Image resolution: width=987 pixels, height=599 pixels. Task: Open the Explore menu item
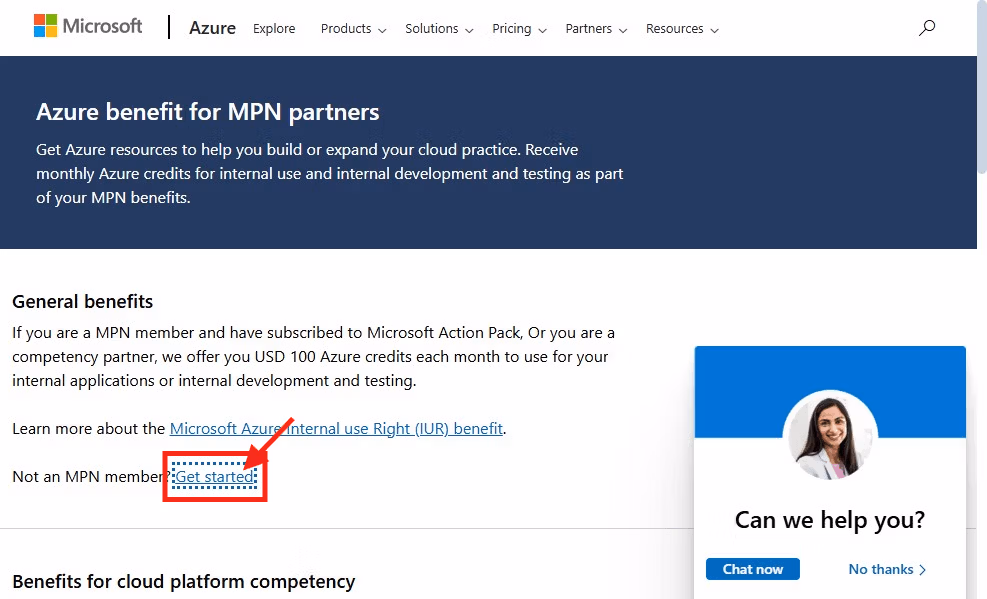[x=274, y=29]
